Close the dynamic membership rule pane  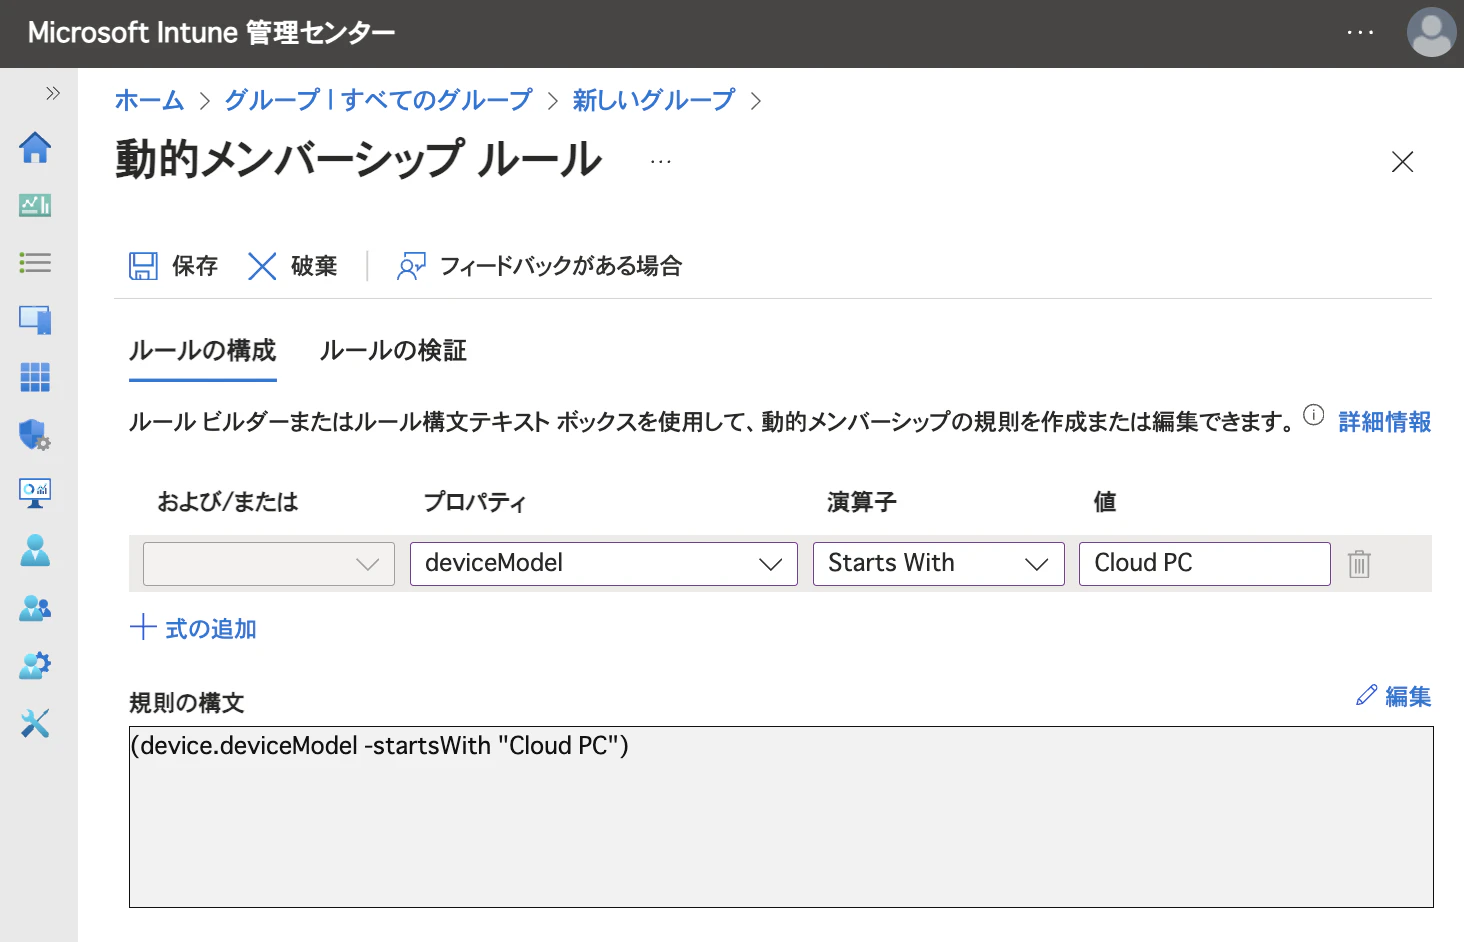(x=1402, y=161)
